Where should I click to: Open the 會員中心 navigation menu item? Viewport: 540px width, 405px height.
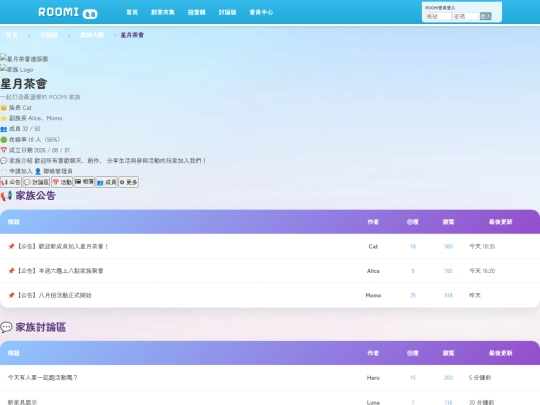pyautogui.click(x=261, y=12)
